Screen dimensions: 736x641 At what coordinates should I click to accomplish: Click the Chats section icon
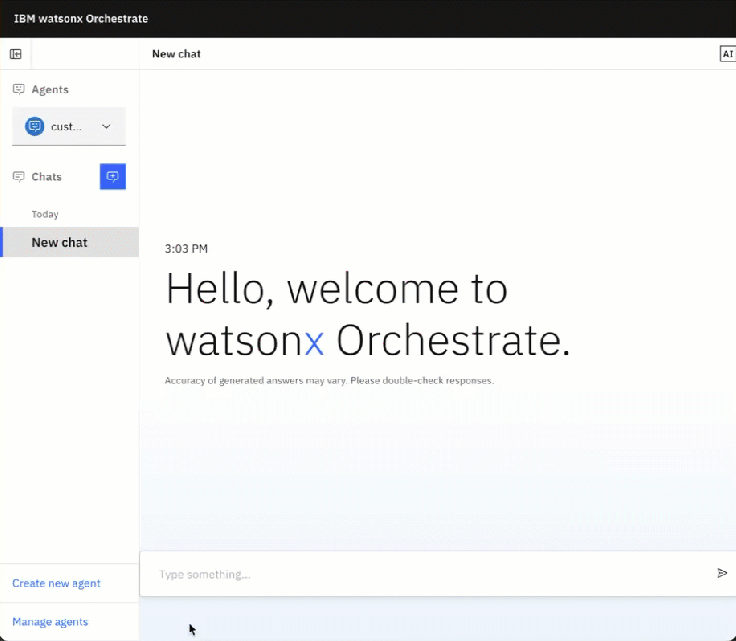(18, 177)
